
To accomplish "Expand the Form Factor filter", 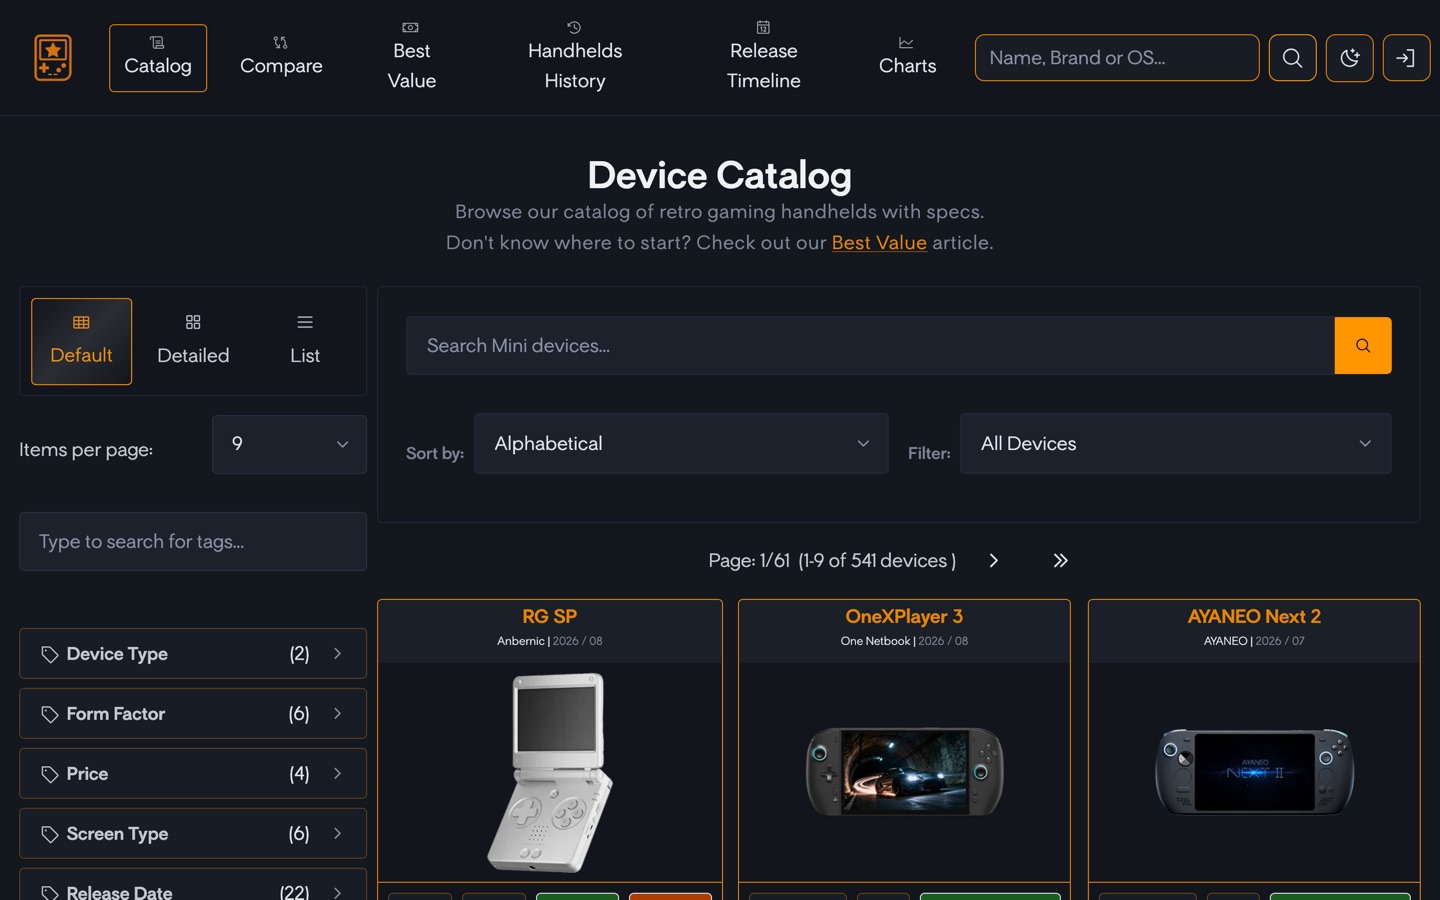I will coord(193,713).
